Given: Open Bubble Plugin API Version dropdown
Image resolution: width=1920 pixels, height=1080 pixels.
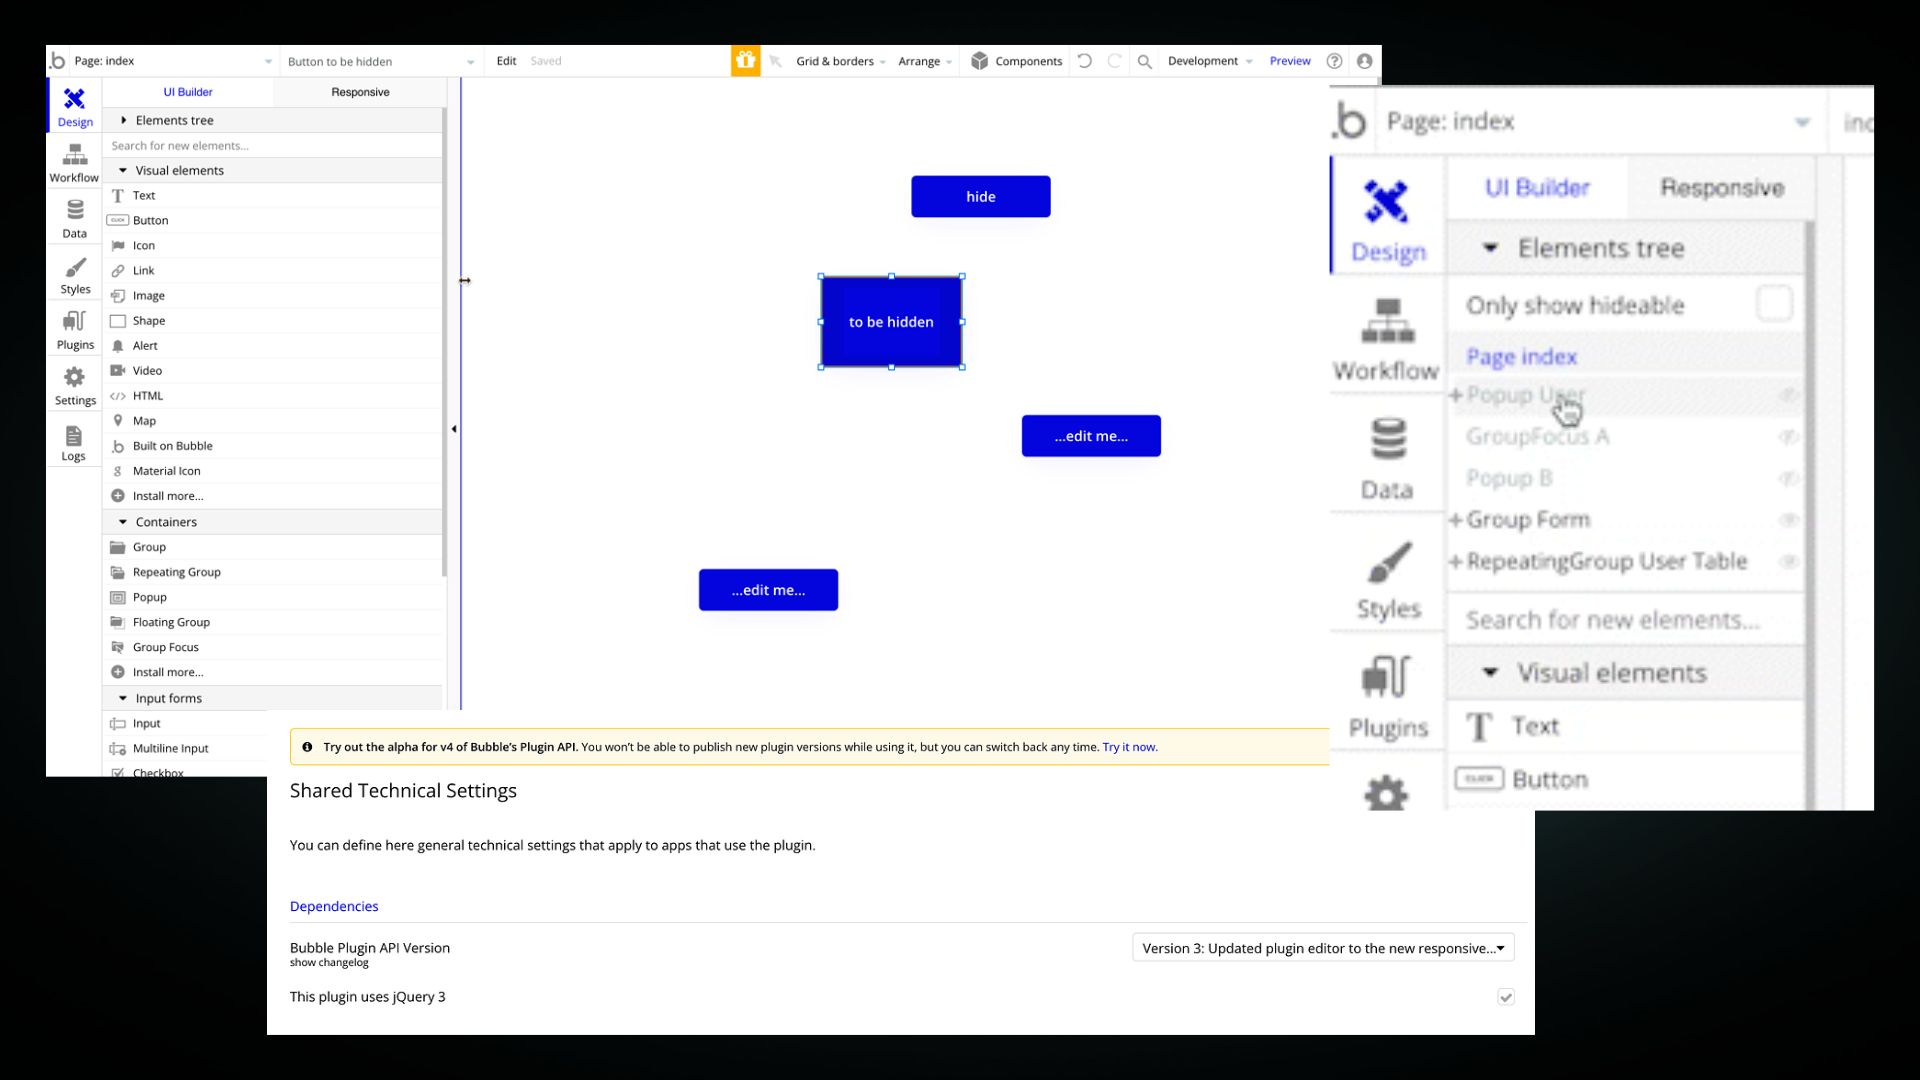Looking at the screenshot, I should (1322, 948).
